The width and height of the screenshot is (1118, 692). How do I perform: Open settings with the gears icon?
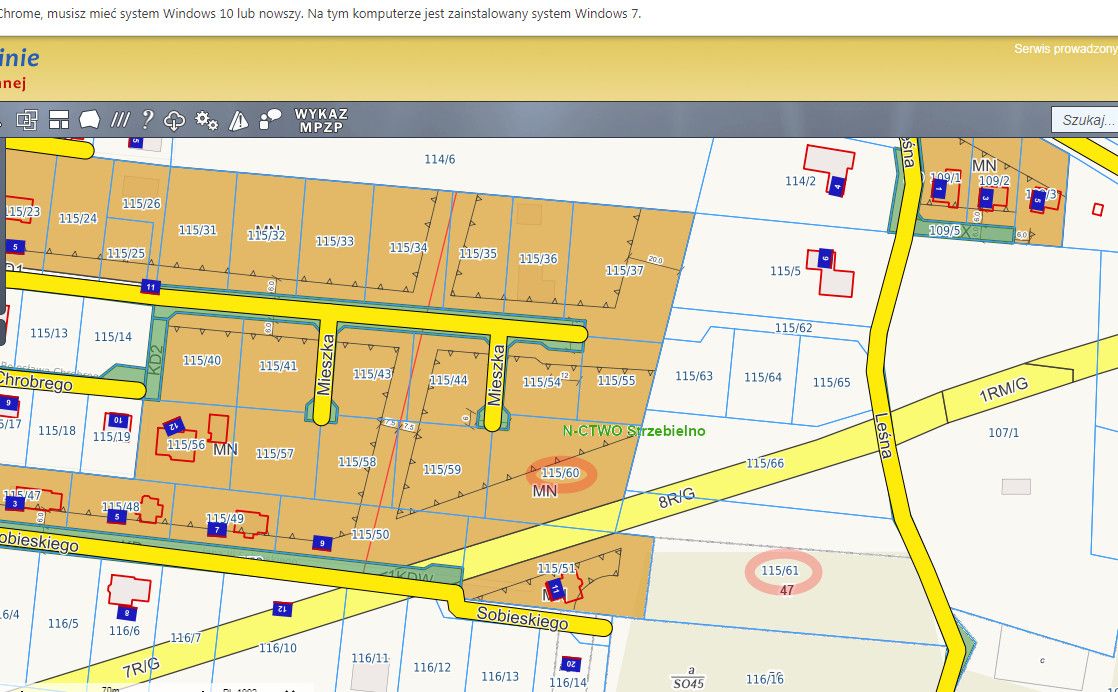[x=207, y=120]
